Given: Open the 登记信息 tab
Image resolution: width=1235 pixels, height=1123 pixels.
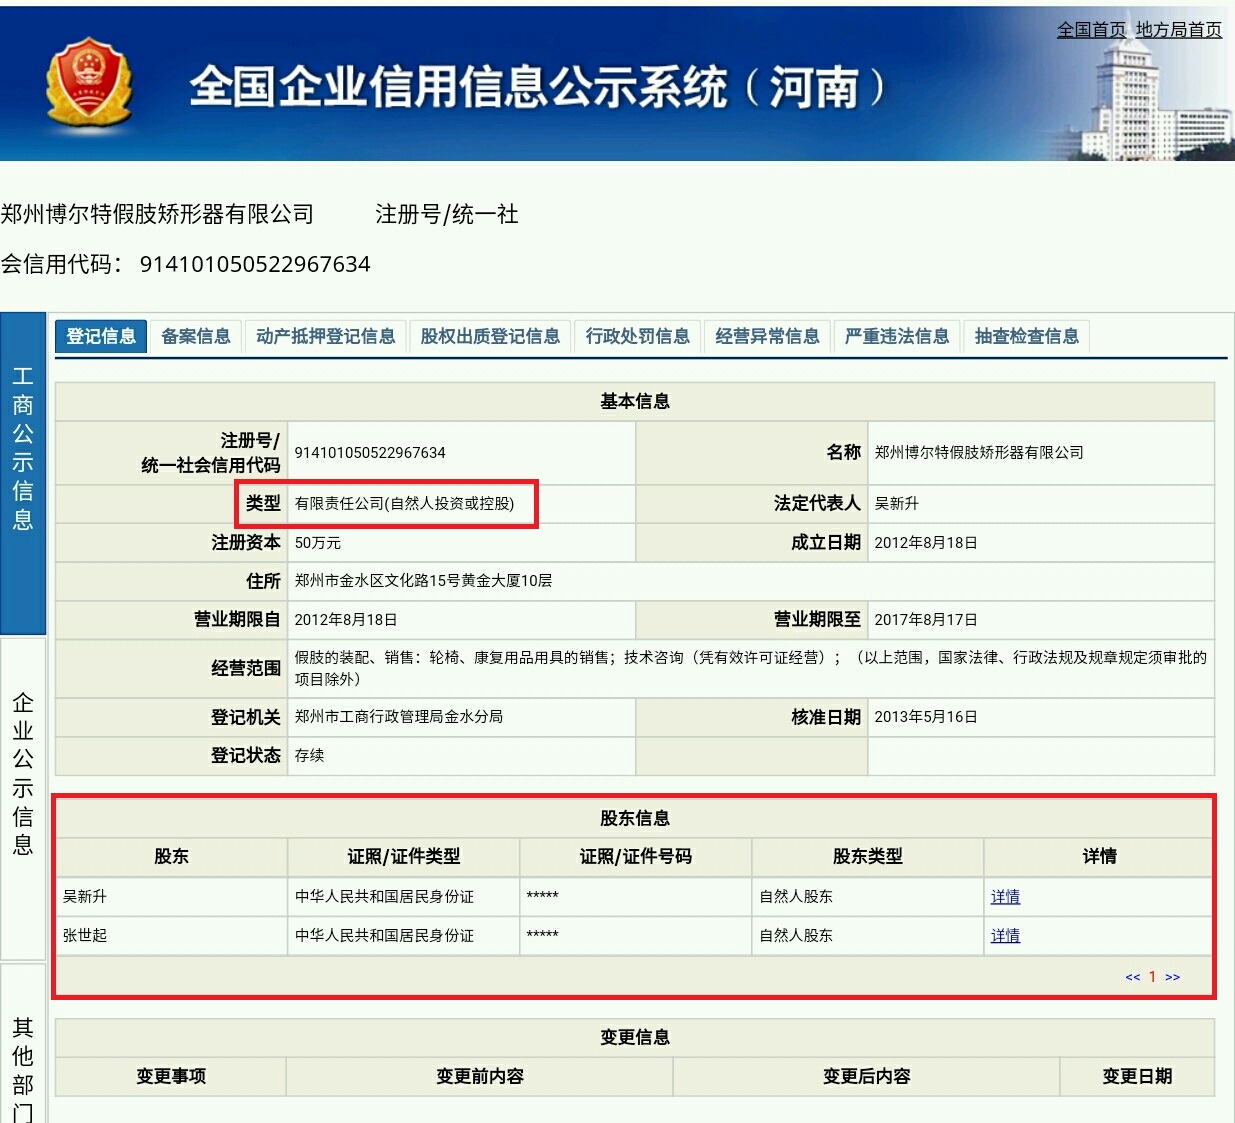Looking at the screenshot, I should pos(100,336).
